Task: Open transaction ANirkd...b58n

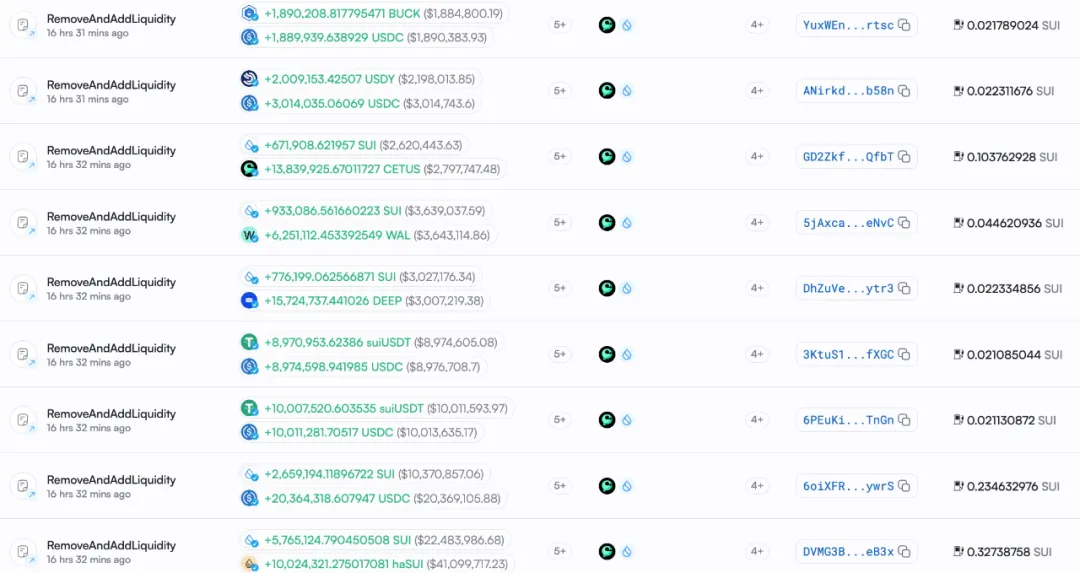Action: click(x=847, y=91)
